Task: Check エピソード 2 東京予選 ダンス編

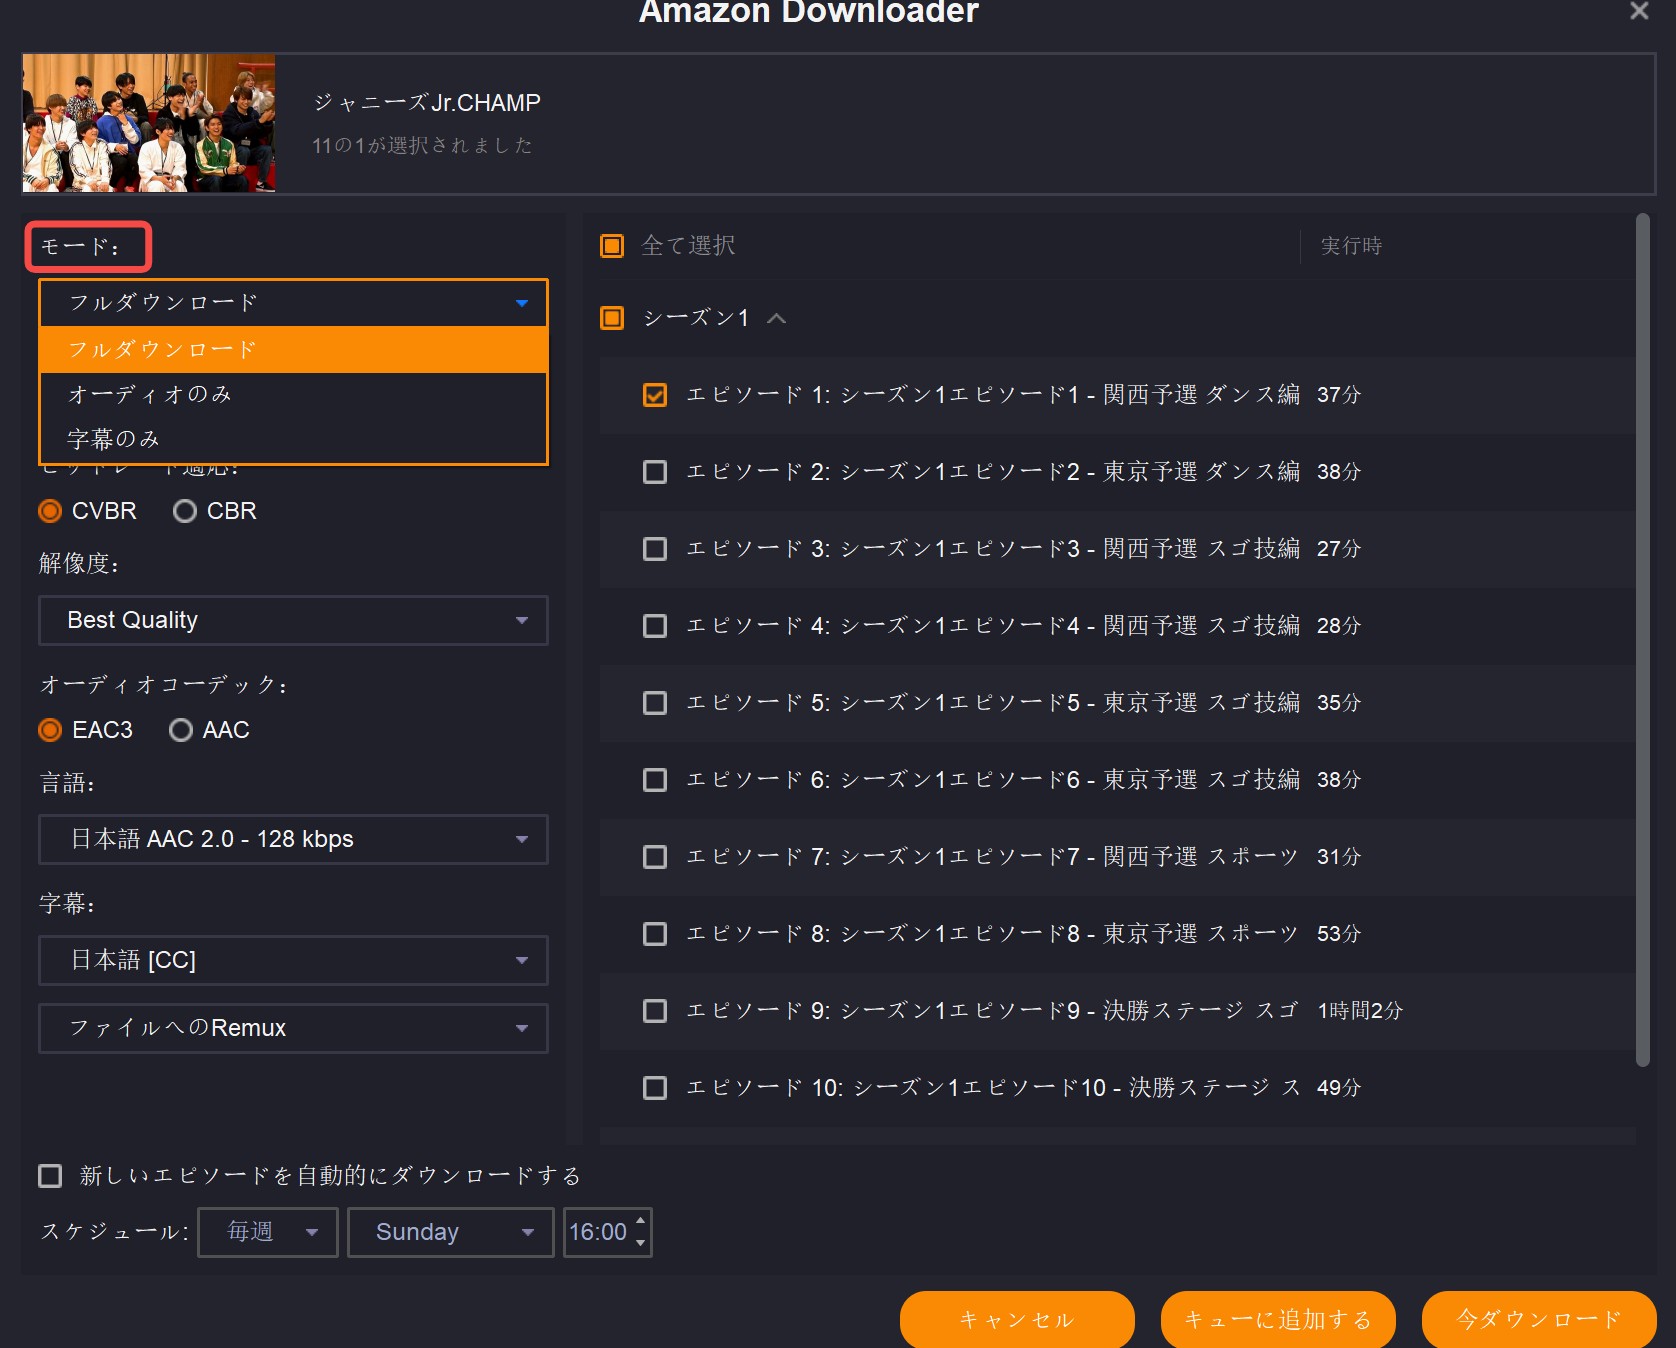Action: tap(655, 472)
